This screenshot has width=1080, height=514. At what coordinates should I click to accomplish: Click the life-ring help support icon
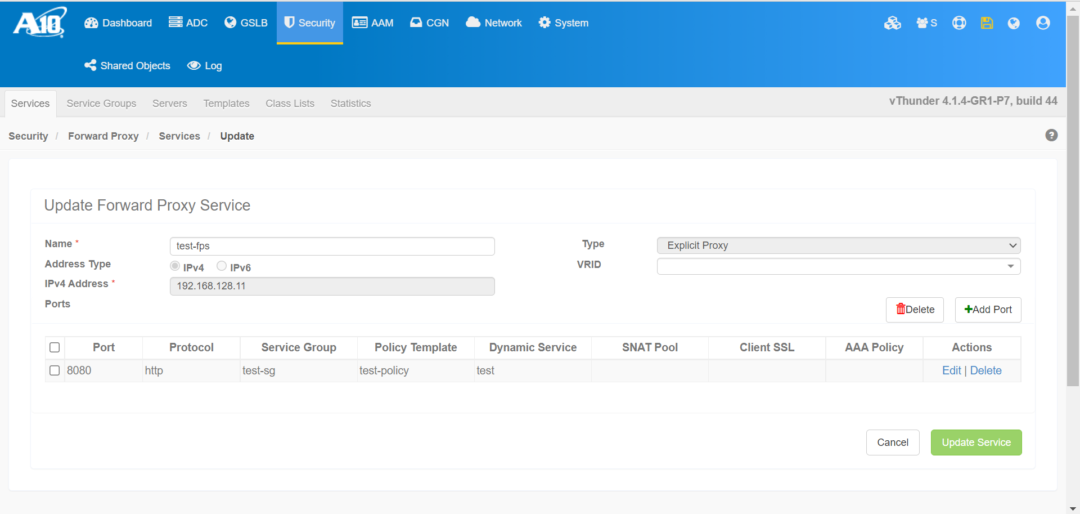click(x=959, y=23)
